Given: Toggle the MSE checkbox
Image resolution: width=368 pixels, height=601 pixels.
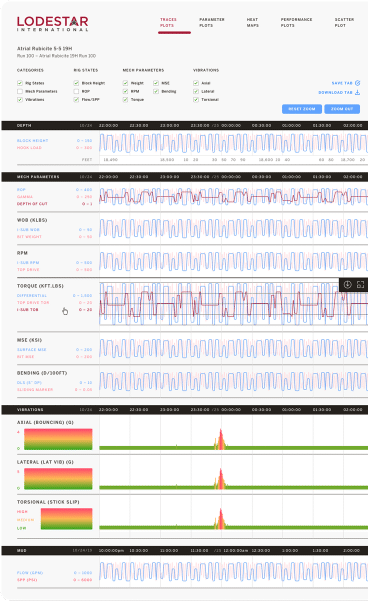Looking at the screenshot, I should (156, 83).
